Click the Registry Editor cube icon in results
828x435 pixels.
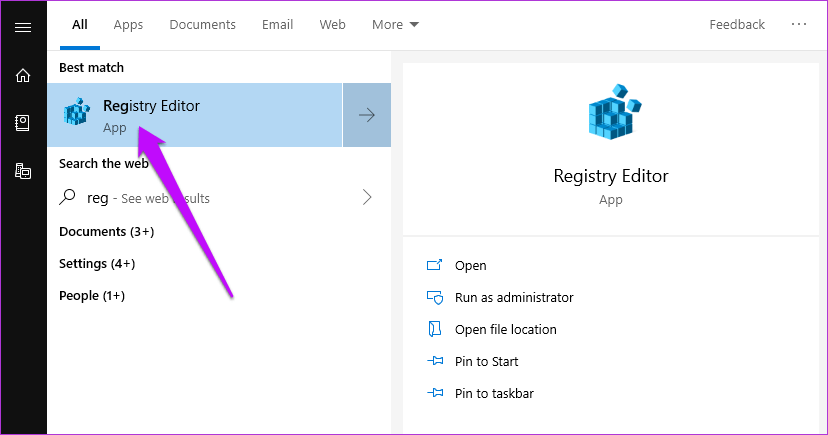click(77, 111)
